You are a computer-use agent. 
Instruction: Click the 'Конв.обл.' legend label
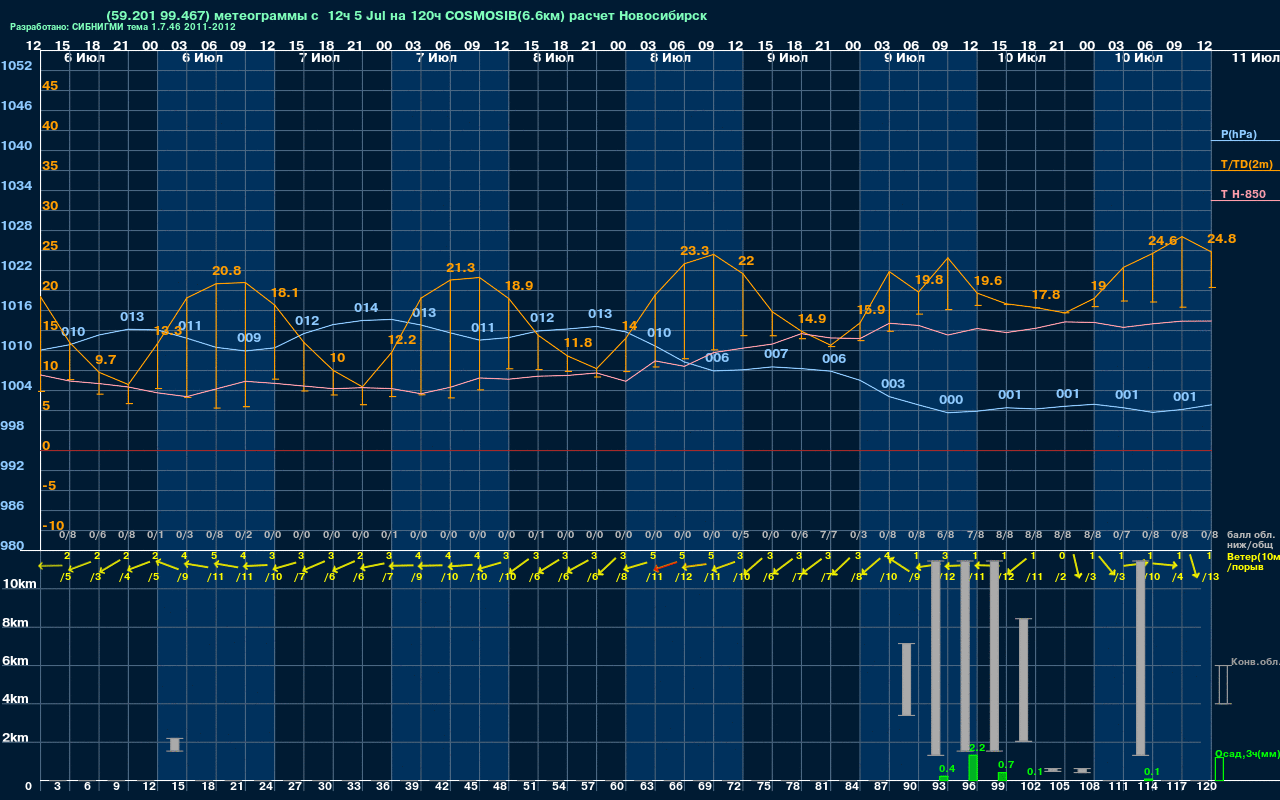(x=1255, y=662)
